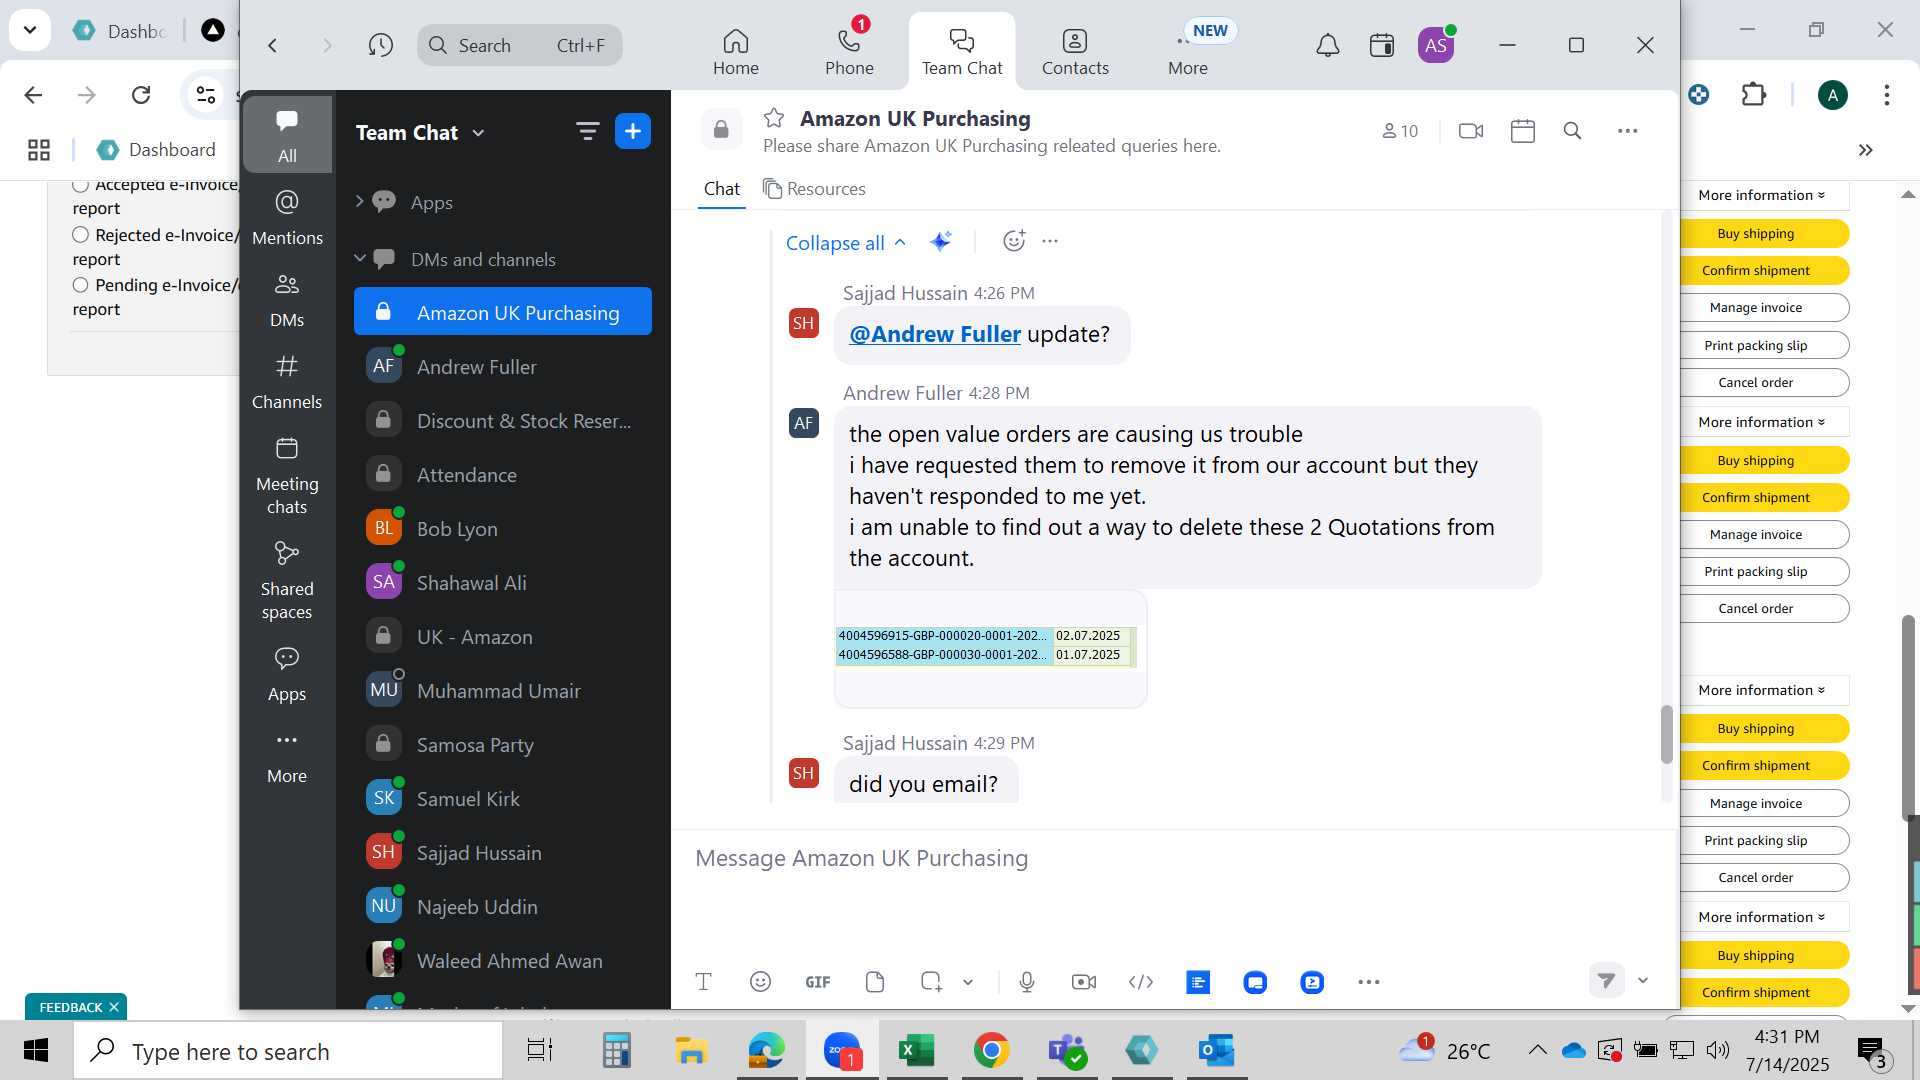Create new chat with plus button
This screenshot has height=1080, width=1920.
pos(633,131)
